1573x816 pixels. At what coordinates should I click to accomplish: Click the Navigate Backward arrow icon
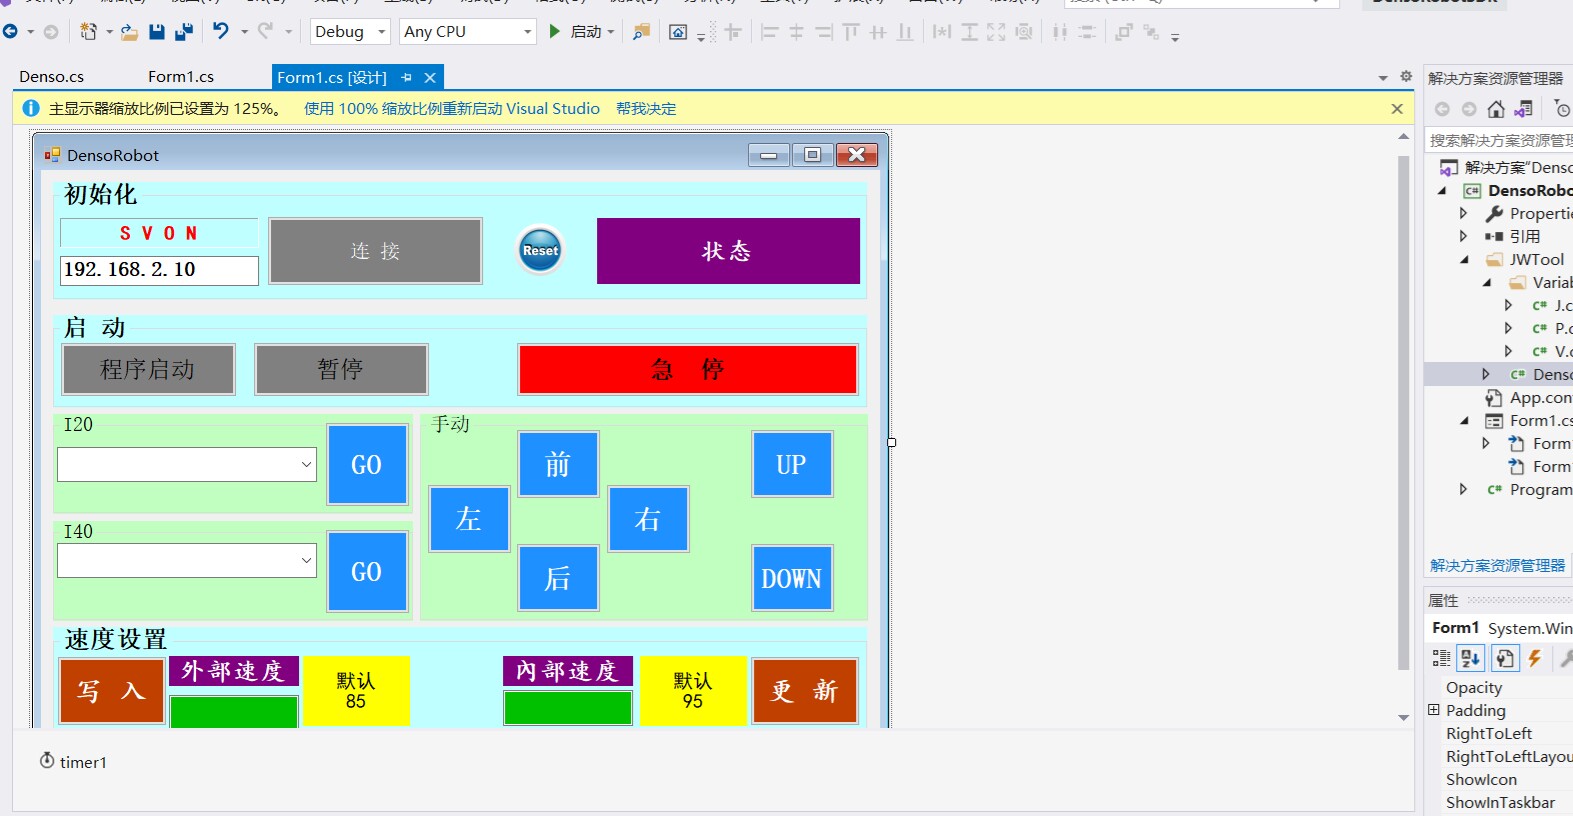[10, 32]
